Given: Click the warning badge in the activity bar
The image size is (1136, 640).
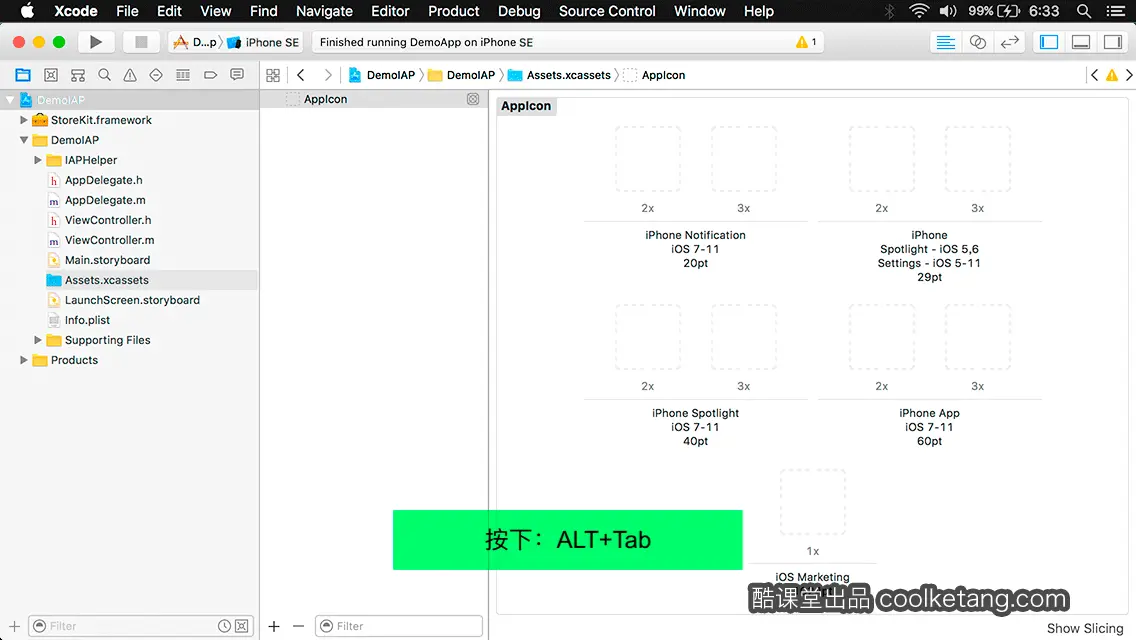Looking at the screenshot, I should tap(806, 42).
